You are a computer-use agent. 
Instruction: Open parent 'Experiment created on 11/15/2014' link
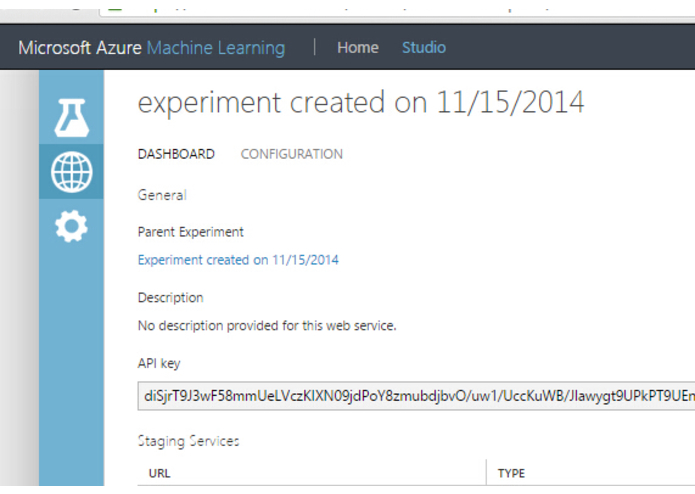tap(238, 260)
